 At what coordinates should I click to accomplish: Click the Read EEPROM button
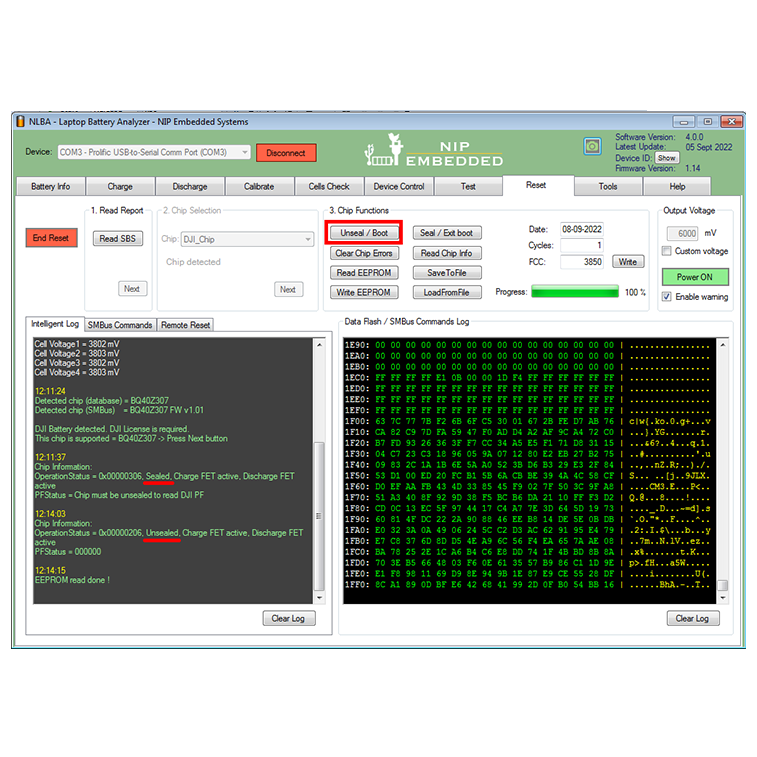[x=364, y=273]
